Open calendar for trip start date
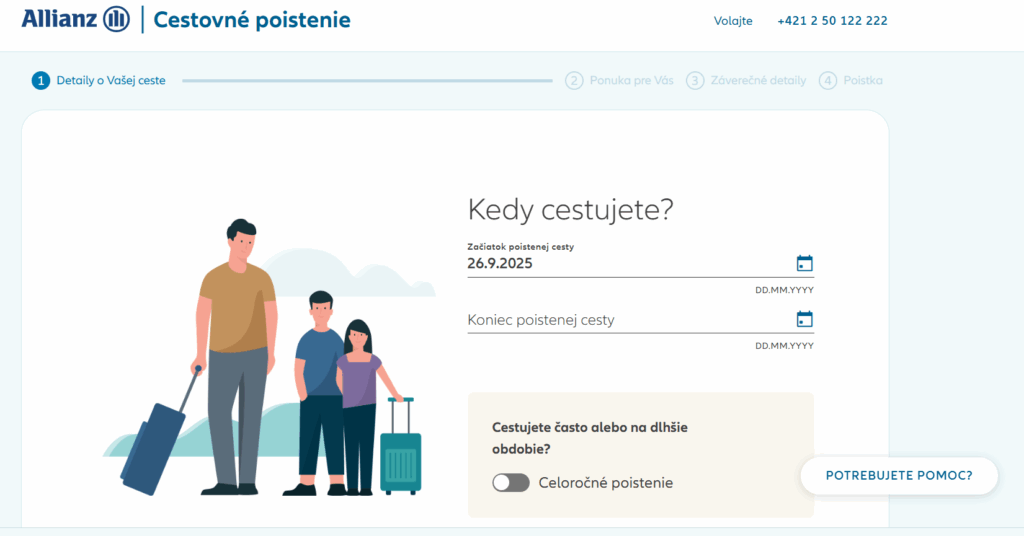Image resolution: width=1024 pixels, height=536 pixels. 804,264
